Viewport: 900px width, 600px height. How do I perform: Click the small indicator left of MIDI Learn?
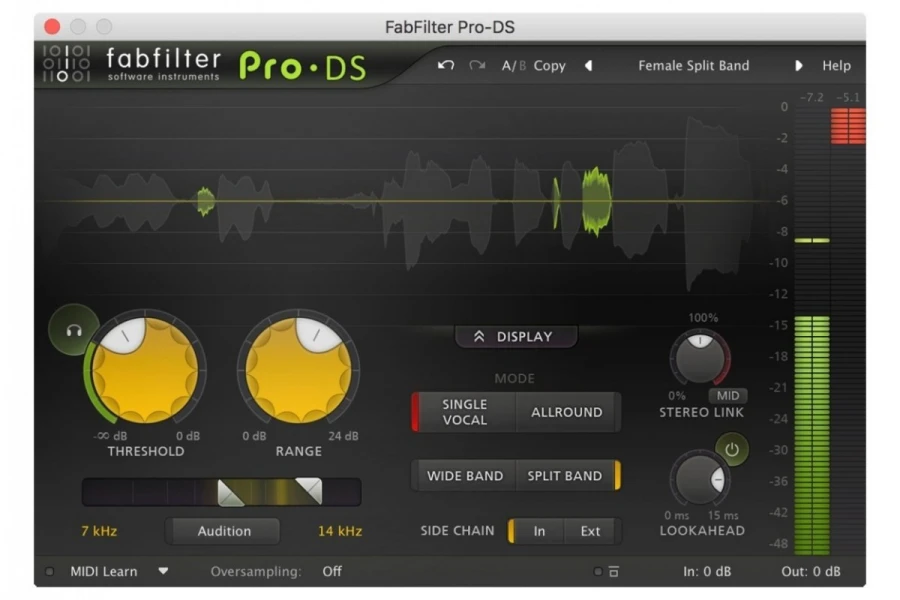click(50, 571)
